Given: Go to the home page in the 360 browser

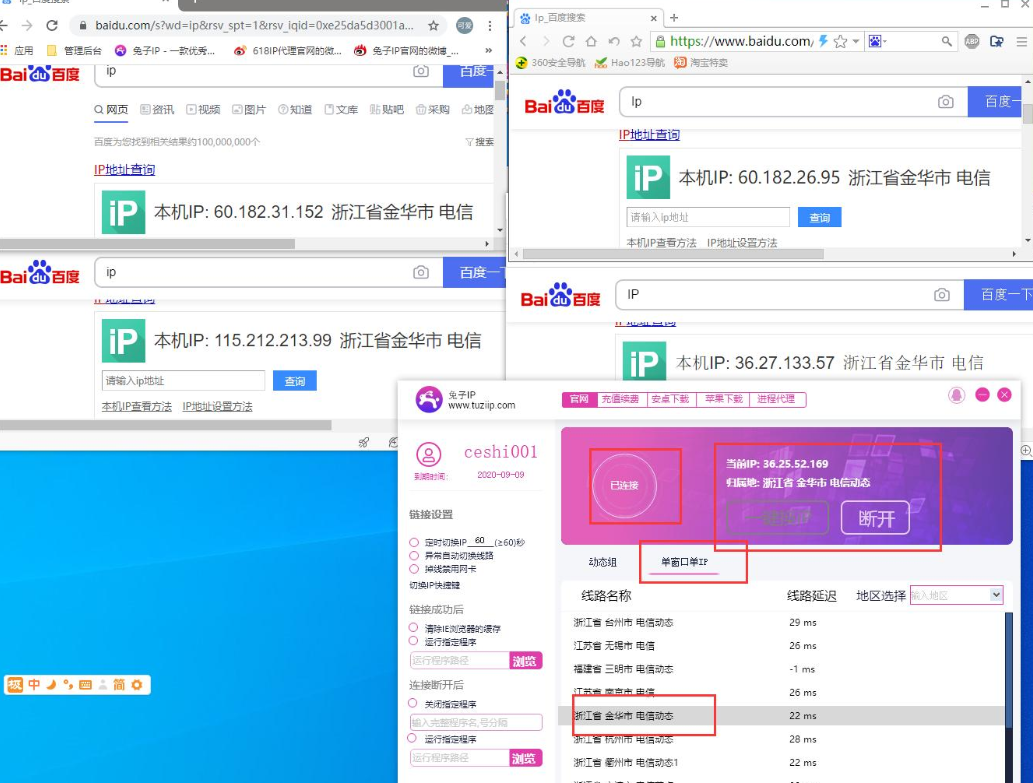Looking at the screenshot, I should click(x=591, y=41).
